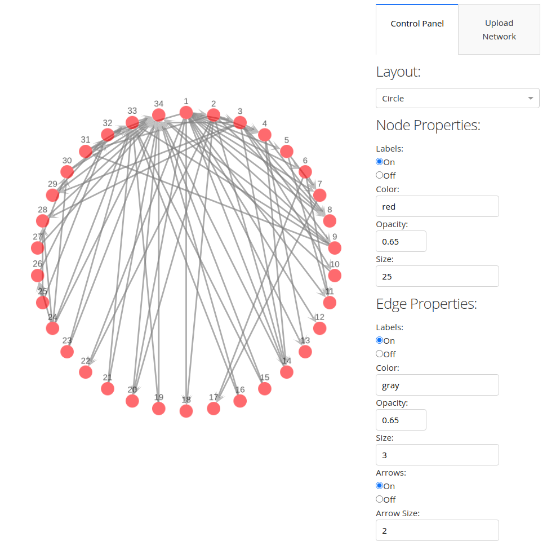Select network node 14
The width and height of the screenshot is (547, 550).
(287, 372)
